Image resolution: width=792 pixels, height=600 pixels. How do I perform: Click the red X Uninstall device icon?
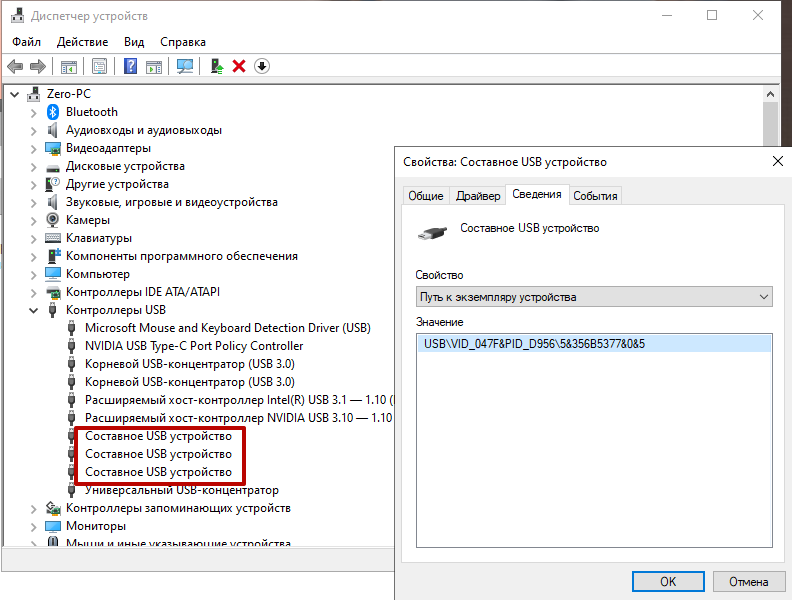(x=239, y=66)
